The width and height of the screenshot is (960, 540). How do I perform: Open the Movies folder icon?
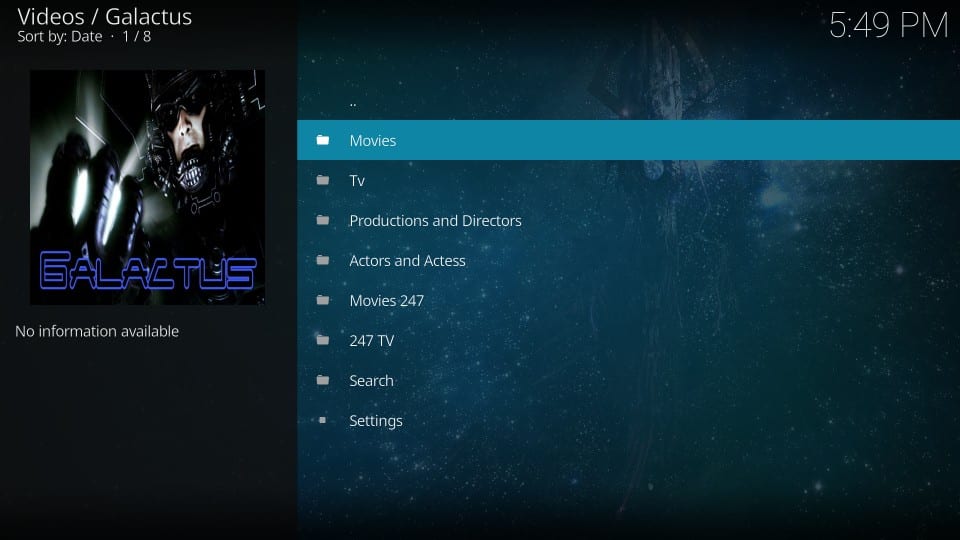click(x=323, y=140)
